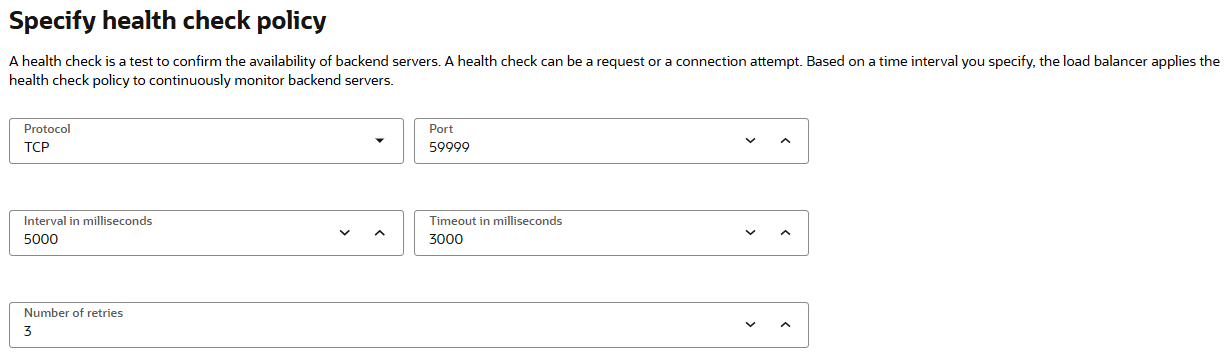The height and width of the screenshot is (363, 1224).
Task: Decrease Interval in milliseconds using down chevron
Action: tap(345, 233)
